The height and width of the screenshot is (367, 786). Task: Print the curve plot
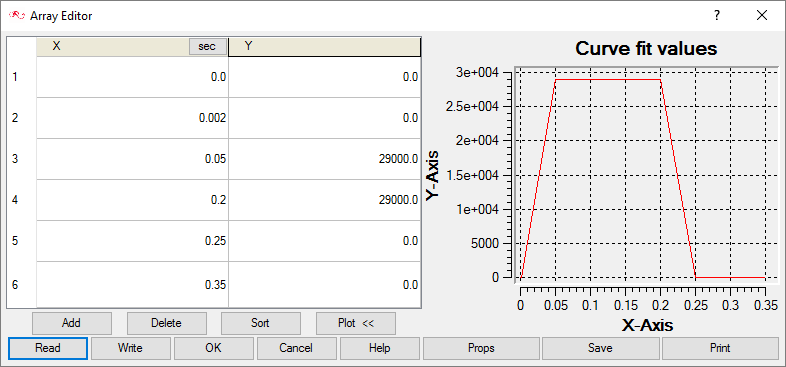[720, 348]
